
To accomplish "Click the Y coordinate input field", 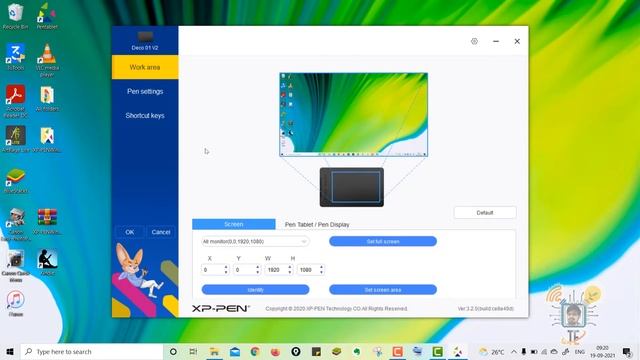I will click(x=244, y=270).
